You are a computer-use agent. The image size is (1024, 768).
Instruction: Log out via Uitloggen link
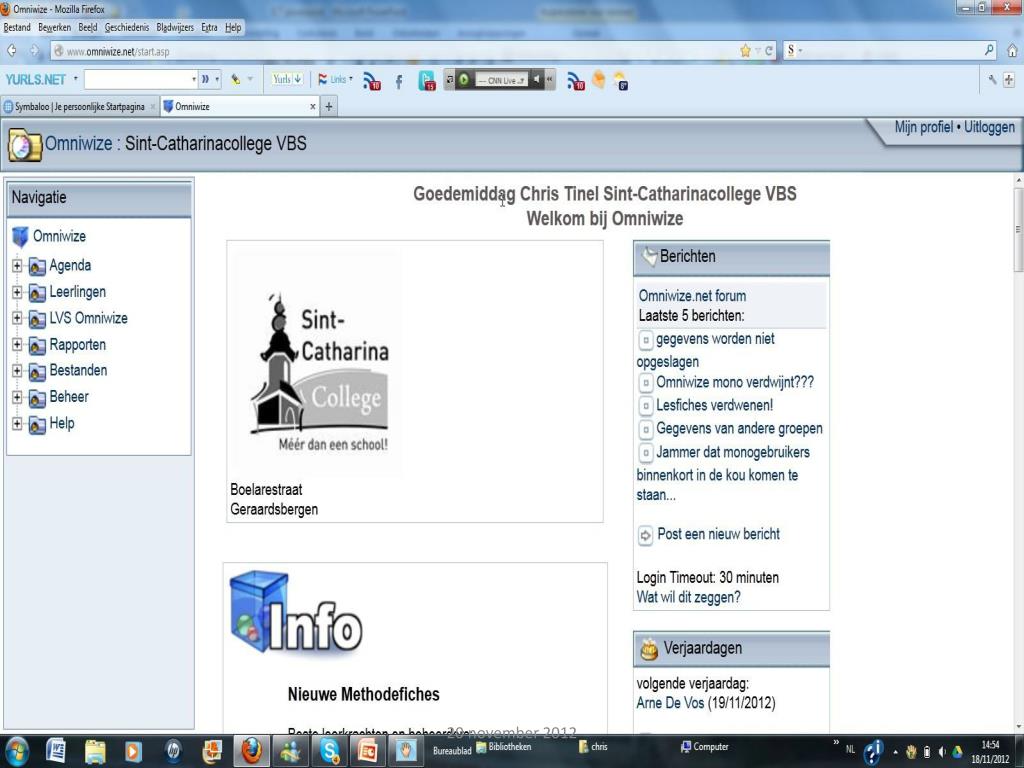(989, 127)
